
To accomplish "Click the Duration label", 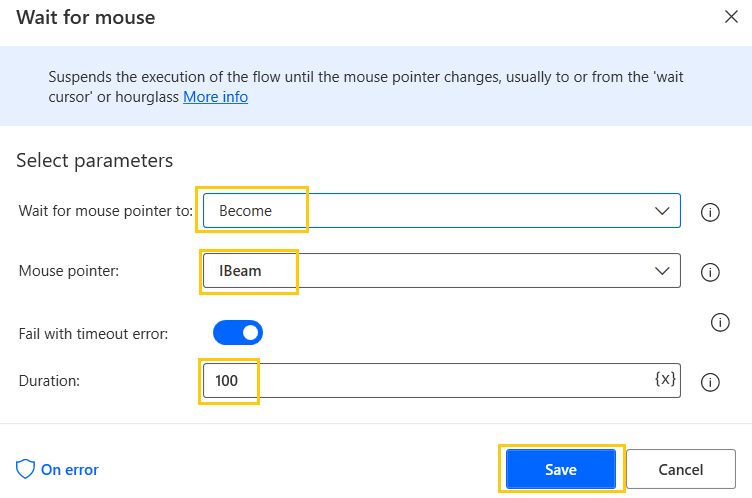I will (48, 381).
